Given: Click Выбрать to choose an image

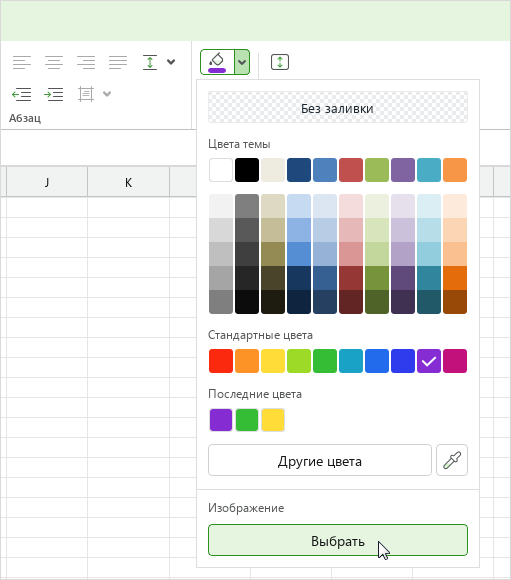Looking at the screenshot, I should [x=338, y=540].
